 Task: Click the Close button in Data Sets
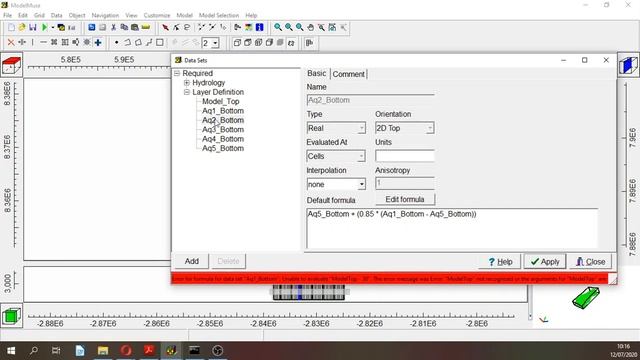[590, 262]
